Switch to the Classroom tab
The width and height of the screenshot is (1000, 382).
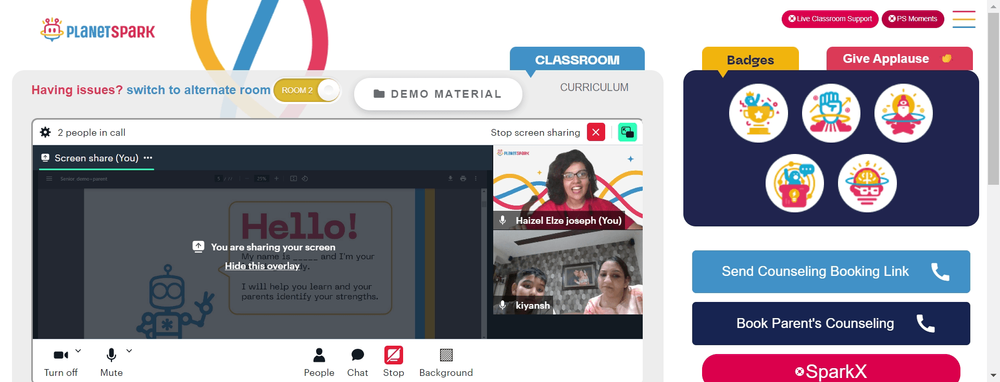point(577,60)
